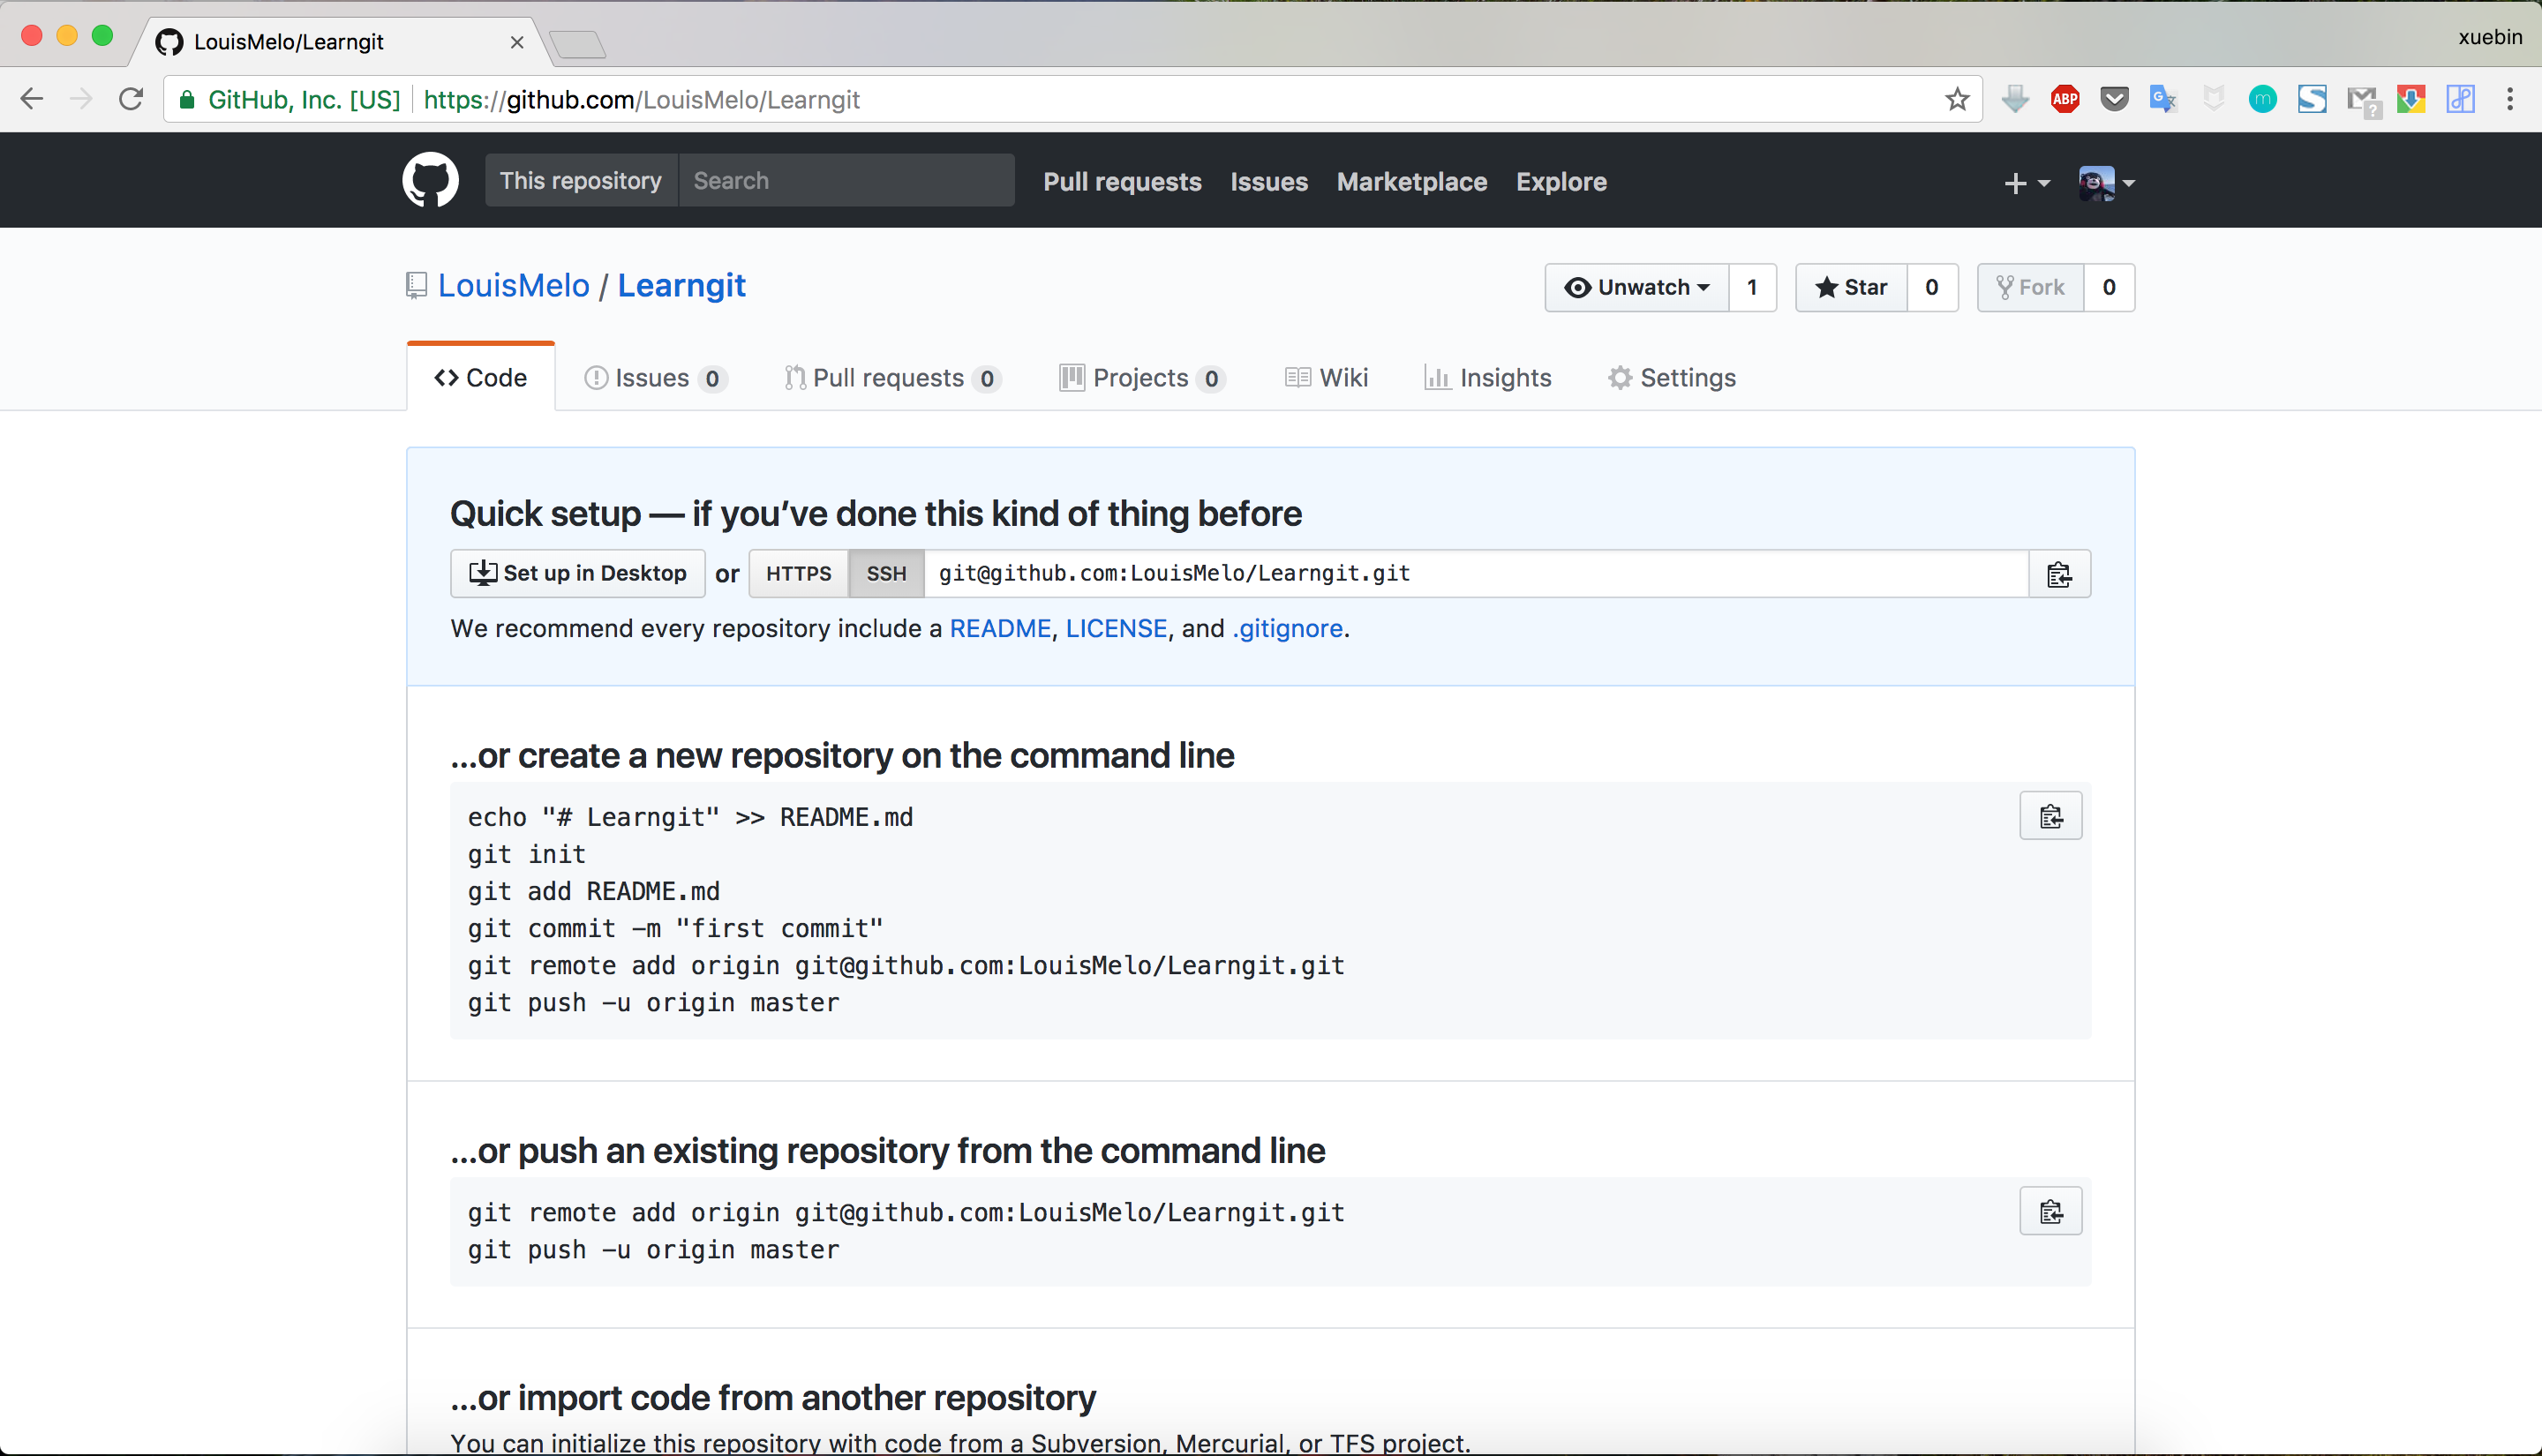Open the Pocket extension icon
Viewport: 2542px width, 1456px height.
coord(2114,99)
